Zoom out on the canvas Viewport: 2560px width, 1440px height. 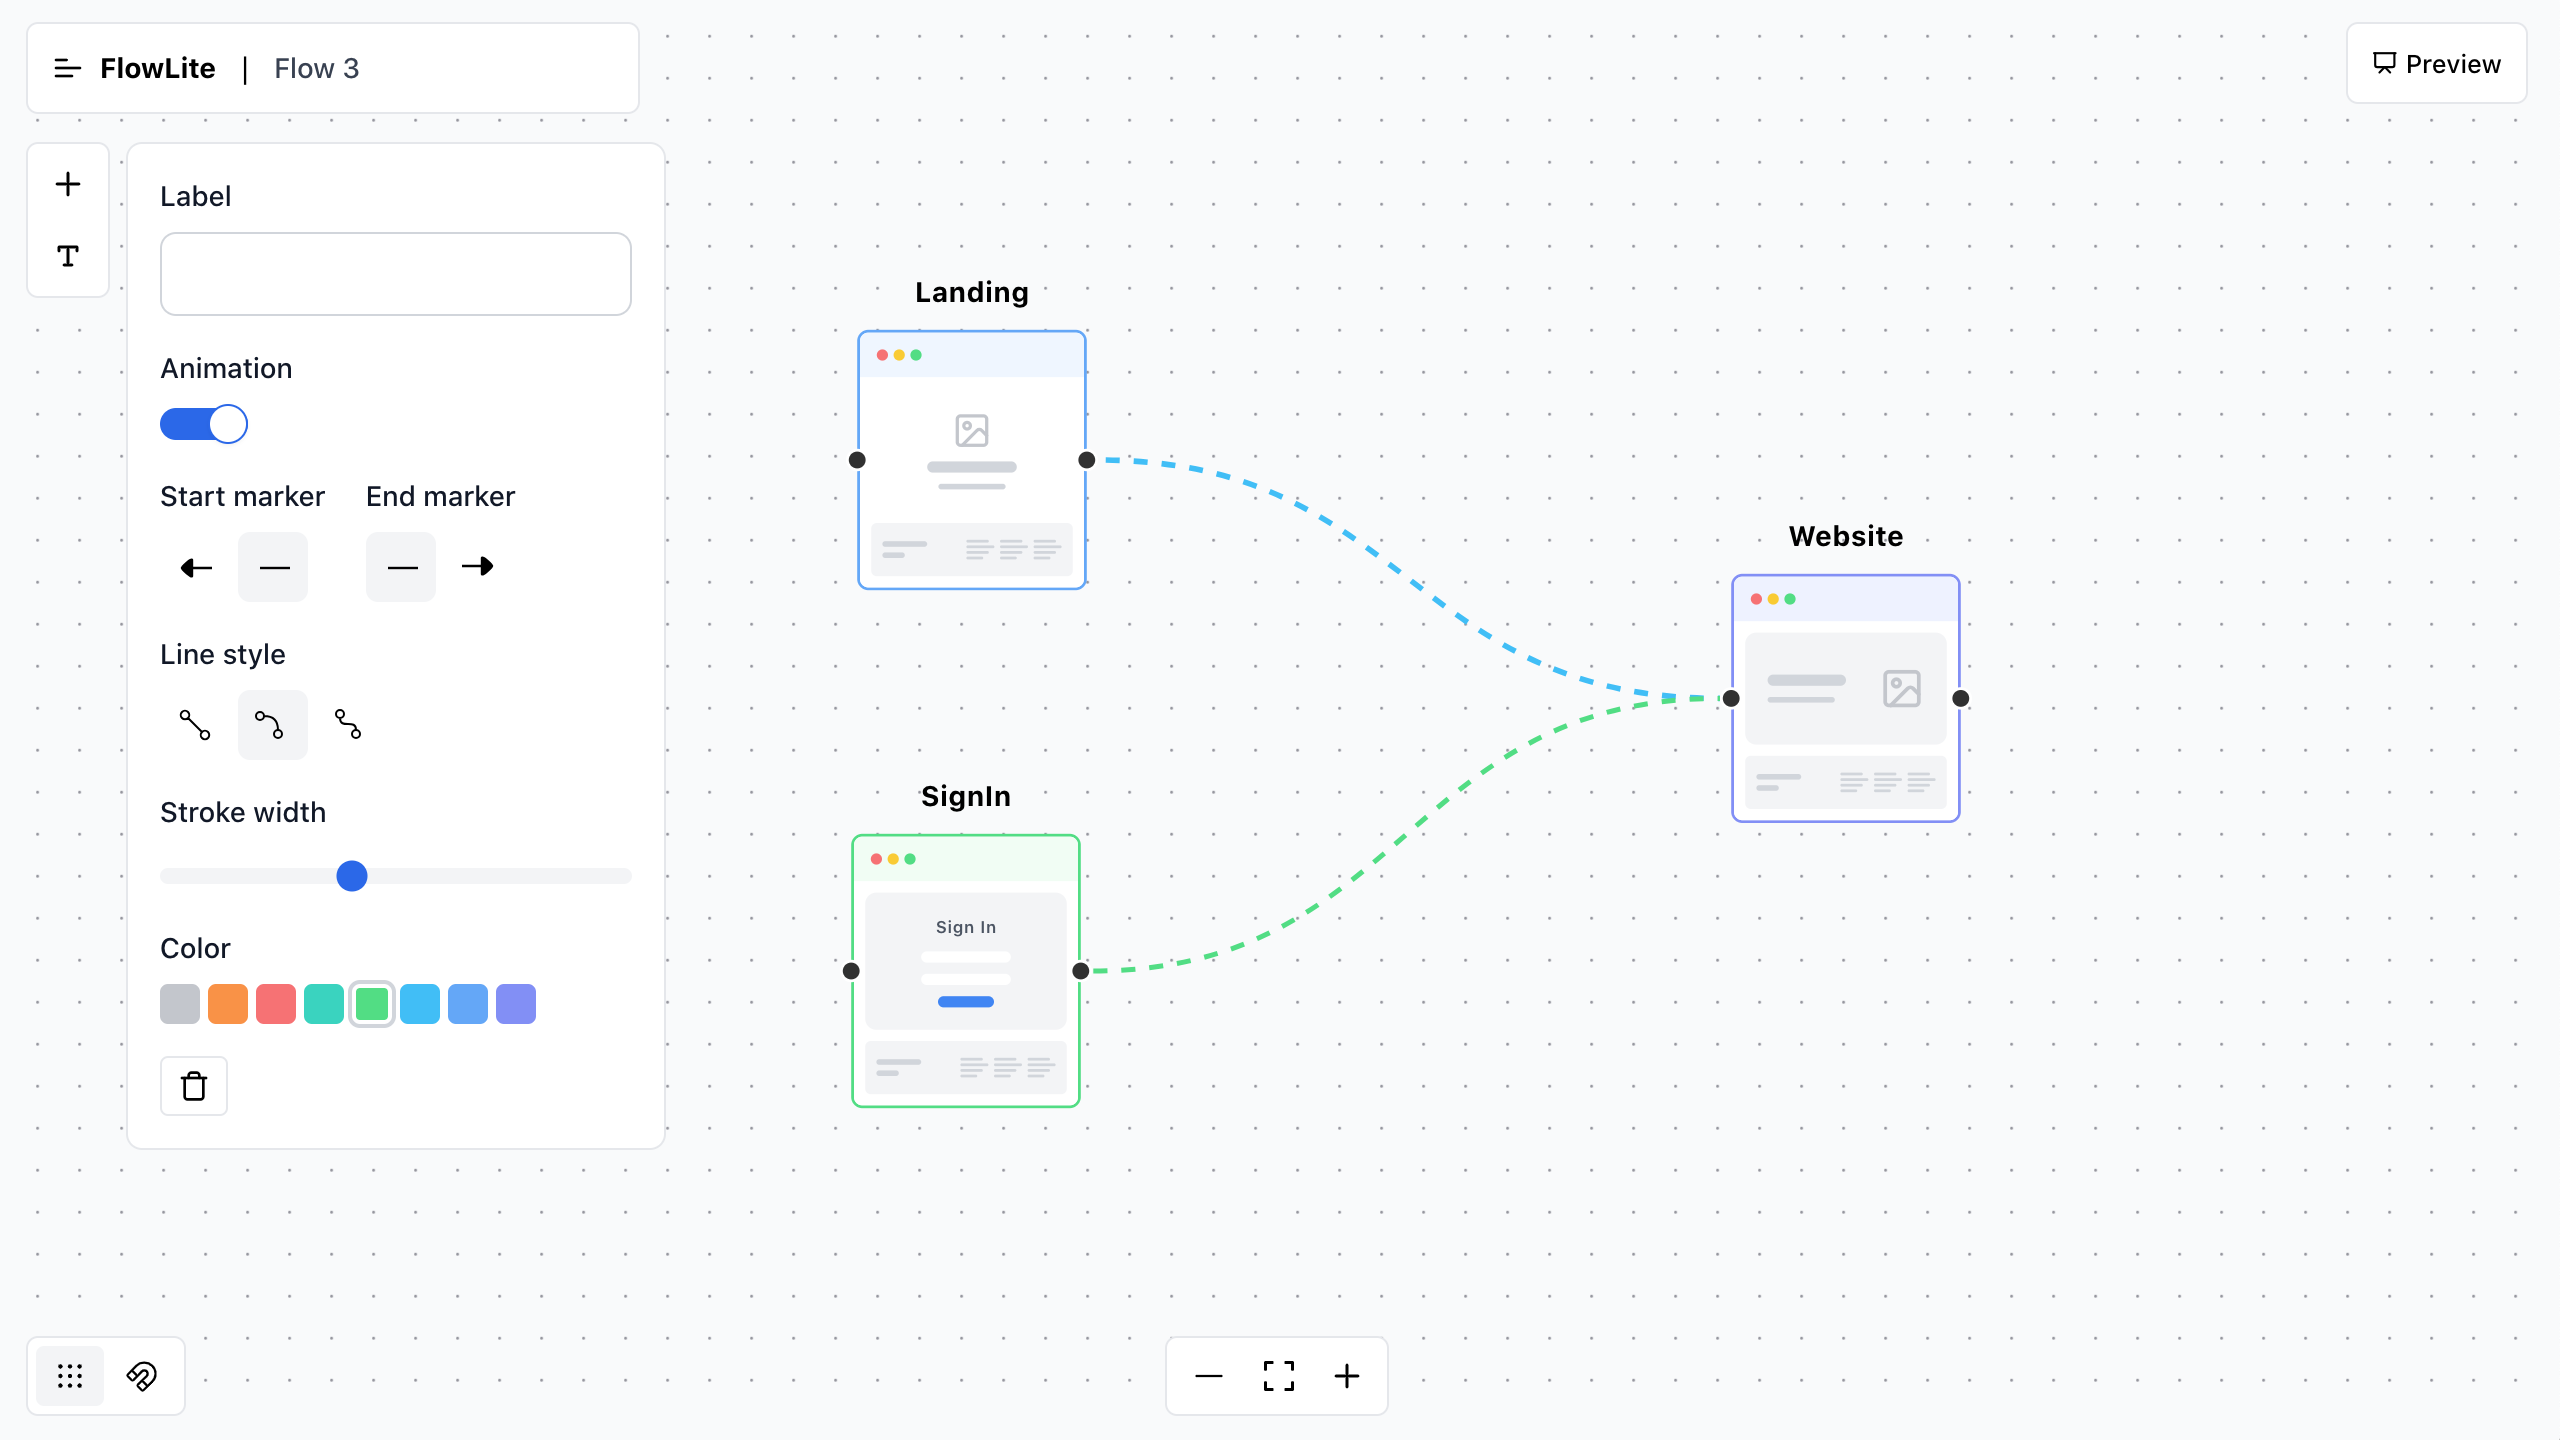[x=1208, y=1376]
